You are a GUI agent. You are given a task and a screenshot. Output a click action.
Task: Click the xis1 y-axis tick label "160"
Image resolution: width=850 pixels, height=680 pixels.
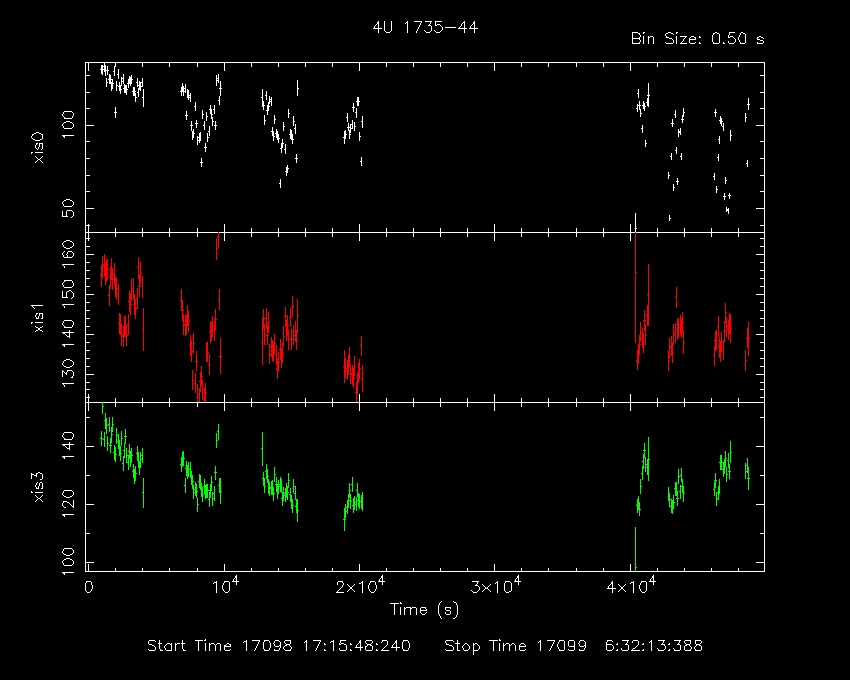pyautogui.click(x=68, y=254)
